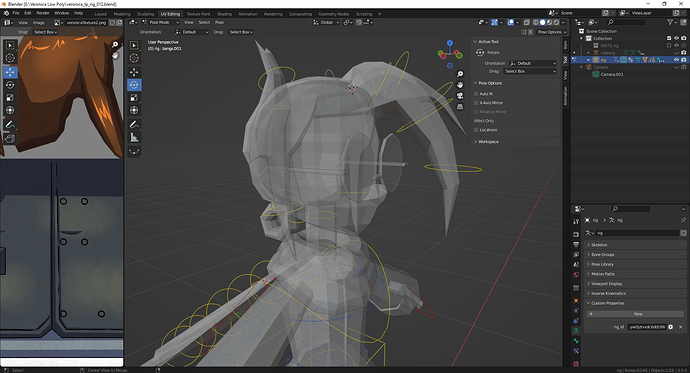The image size is (690, 373).
Task: Select the Select Box tool in the 3D viewport
Action: [x=134, y=45]
